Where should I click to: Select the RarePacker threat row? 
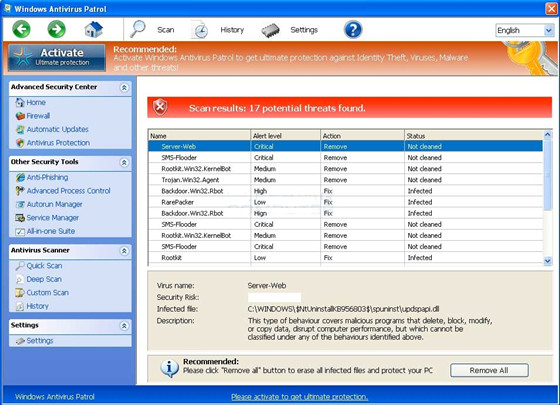tap(345, 202)
